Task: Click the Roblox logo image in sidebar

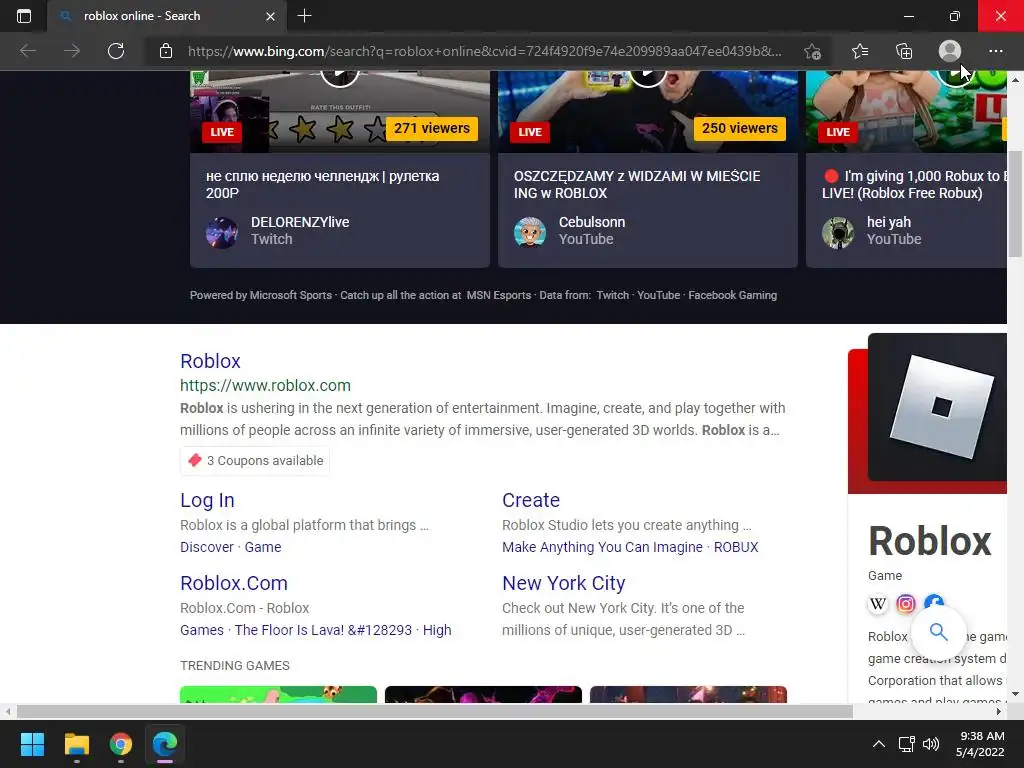Action: click(938, 408)
